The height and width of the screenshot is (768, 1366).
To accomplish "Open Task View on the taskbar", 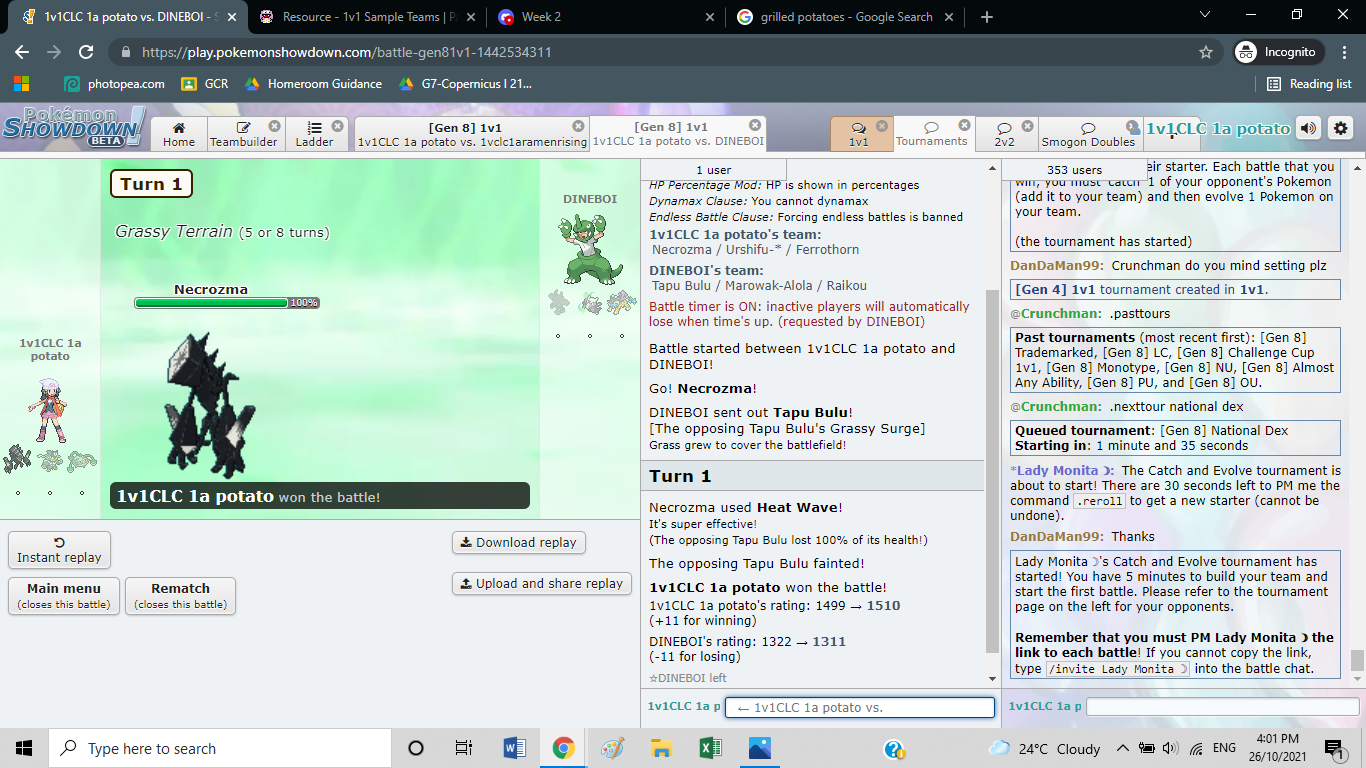I will (x=464, y=748).
